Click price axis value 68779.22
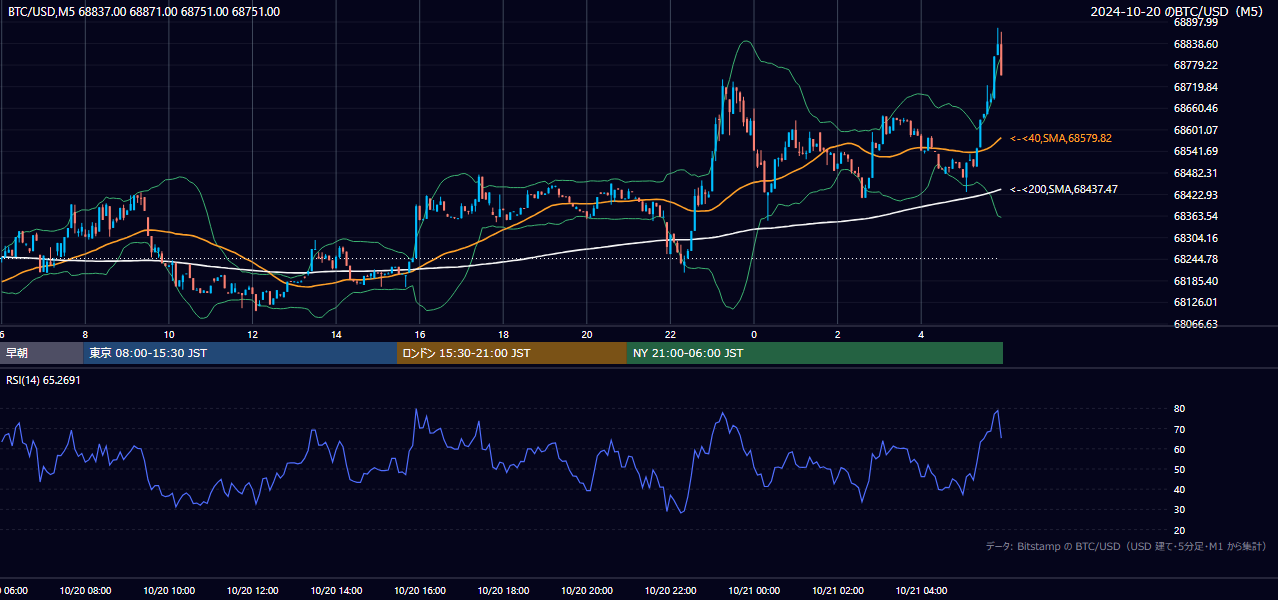Viewport: 1278px width, 600px height. [1196, 65]
